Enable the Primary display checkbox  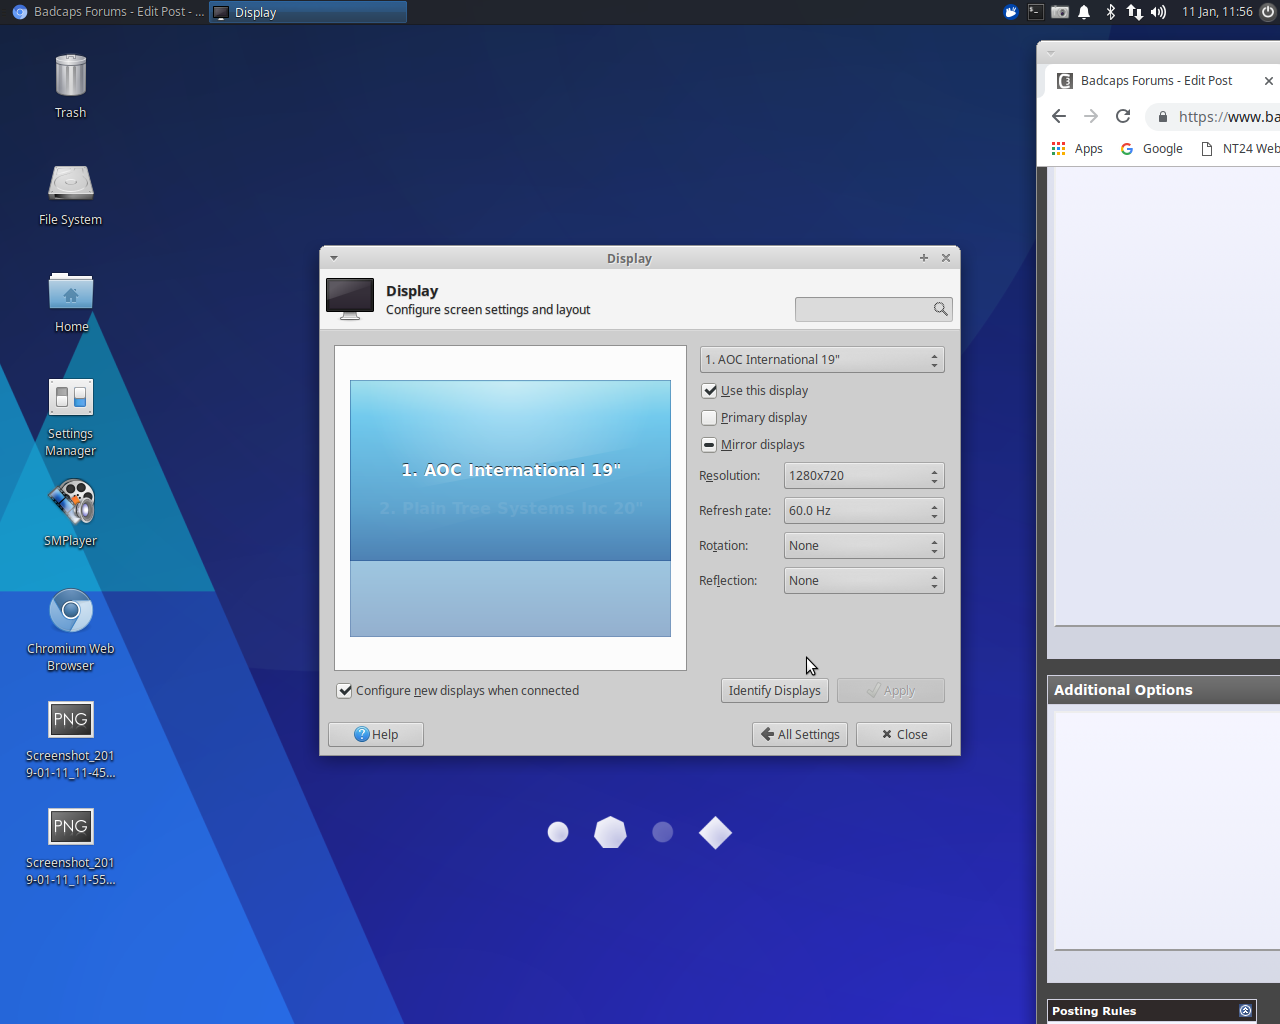[710, 418]
